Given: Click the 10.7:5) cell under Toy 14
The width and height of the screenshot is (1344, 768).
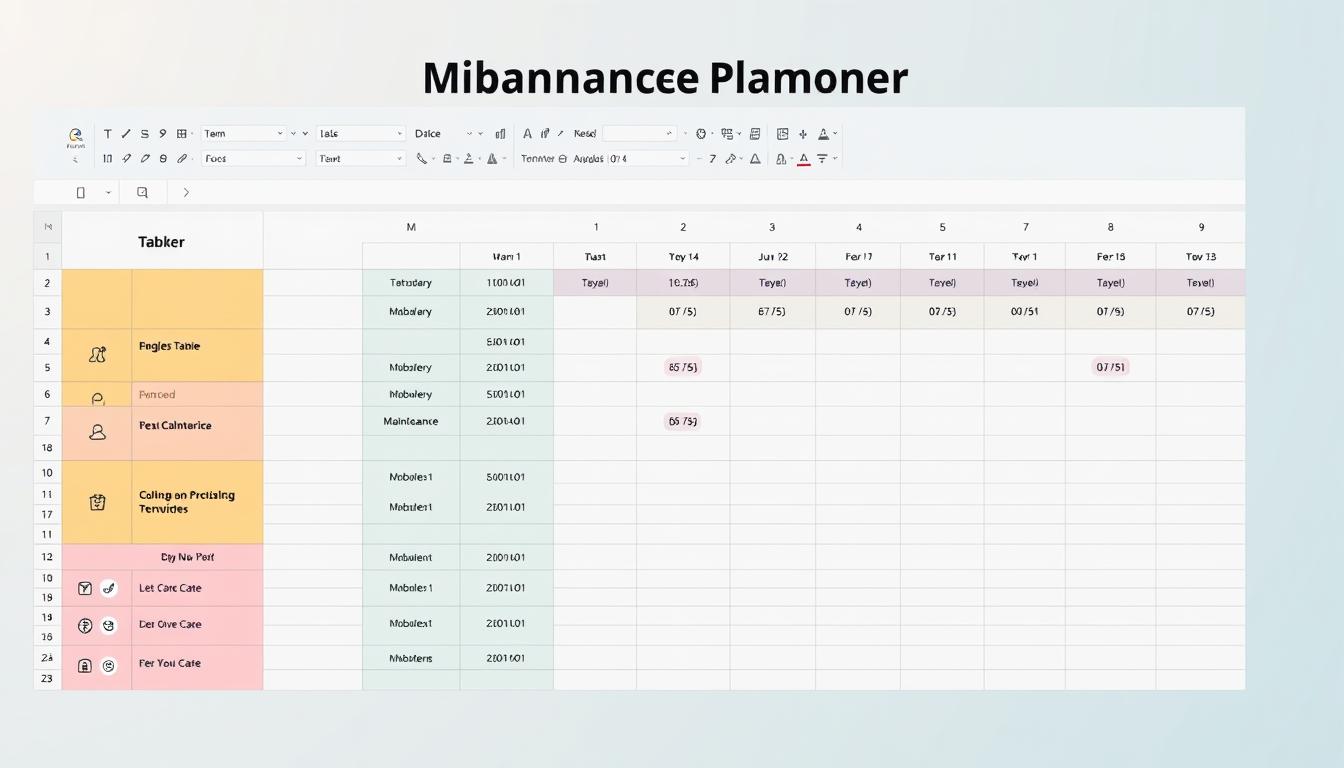Looking at the screenshot, I should click(683, 283).
